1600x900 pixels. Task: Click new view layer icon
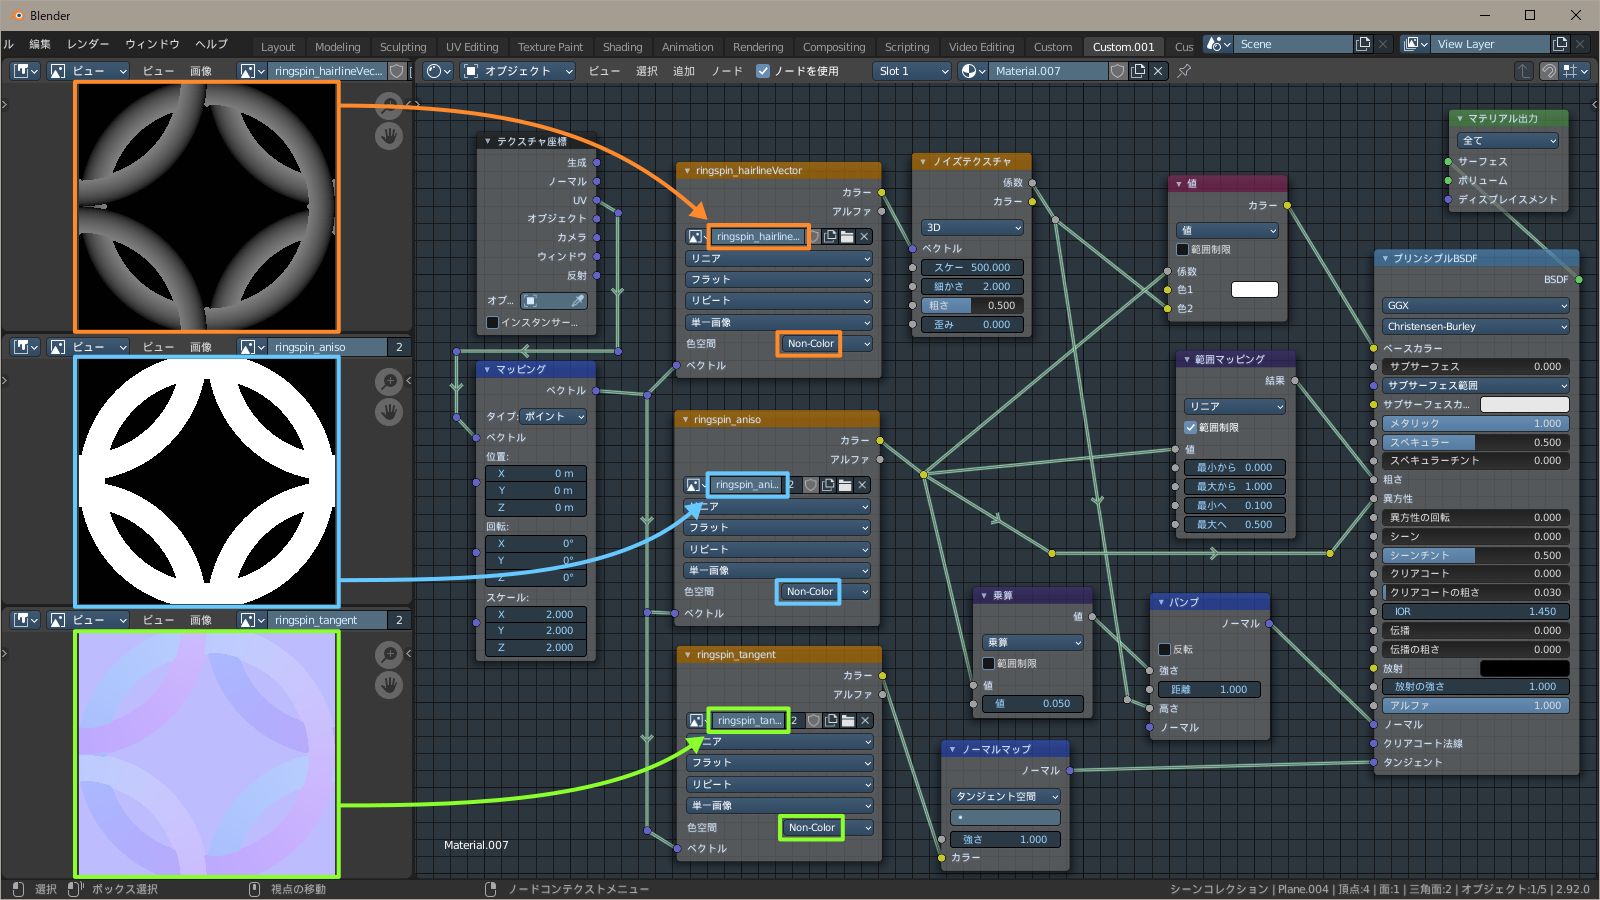1560,44
